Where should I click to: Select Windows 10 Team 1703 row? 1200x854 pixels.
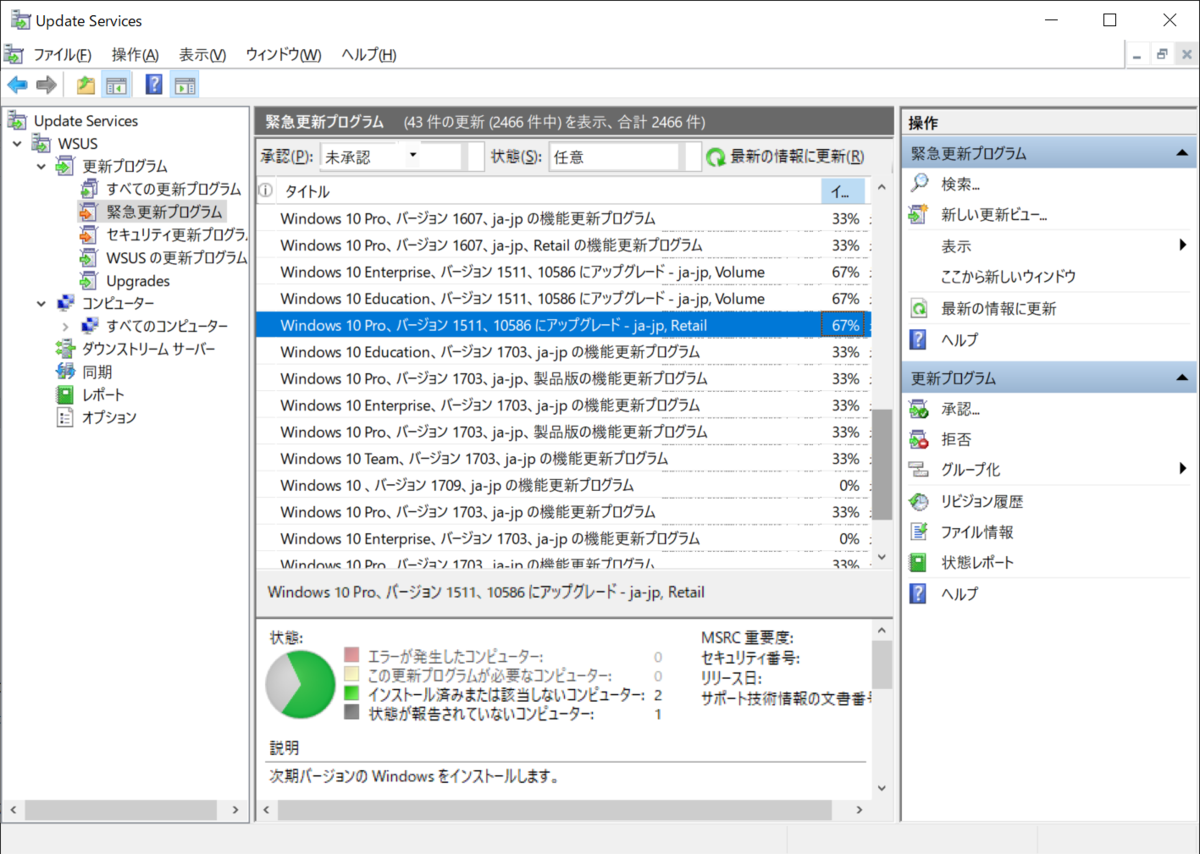(x=564, y=459)
